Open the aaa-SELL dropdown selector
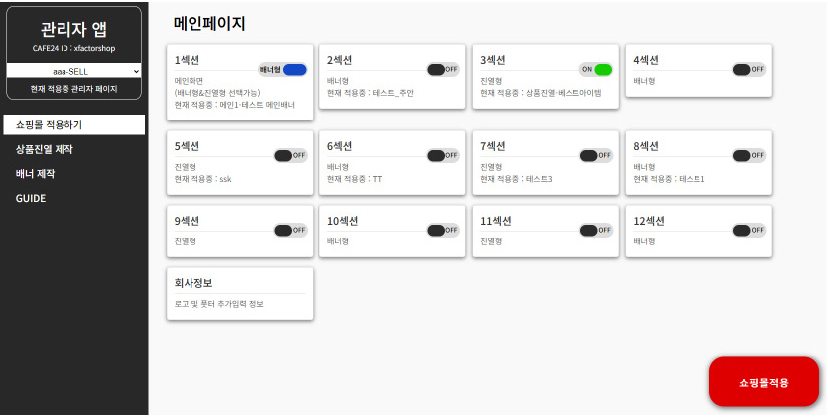Viewport: 828px width, 417px height. (74, 71)
